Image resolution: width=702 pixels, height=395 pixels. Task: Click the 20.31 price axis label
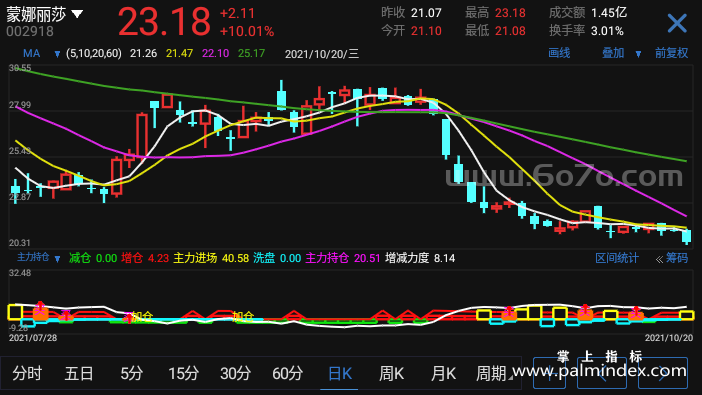tap(20, 243)
